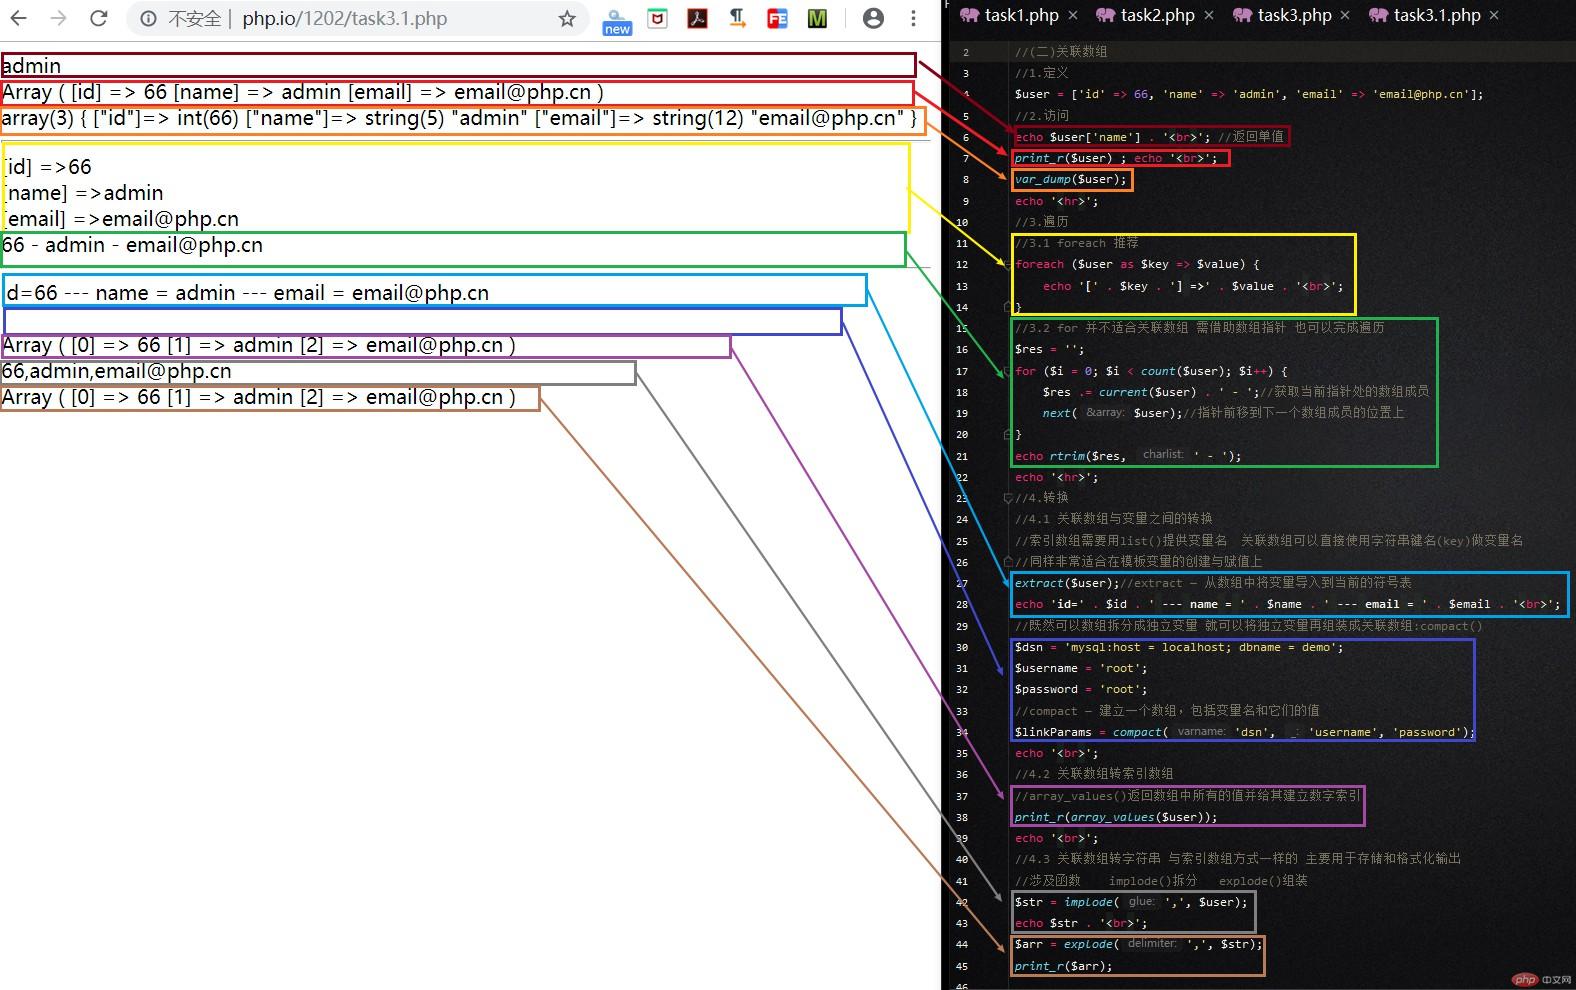Switch to the task1.php editor tab
This screenshot has height=990, width=1576.
coord(1021,15)
